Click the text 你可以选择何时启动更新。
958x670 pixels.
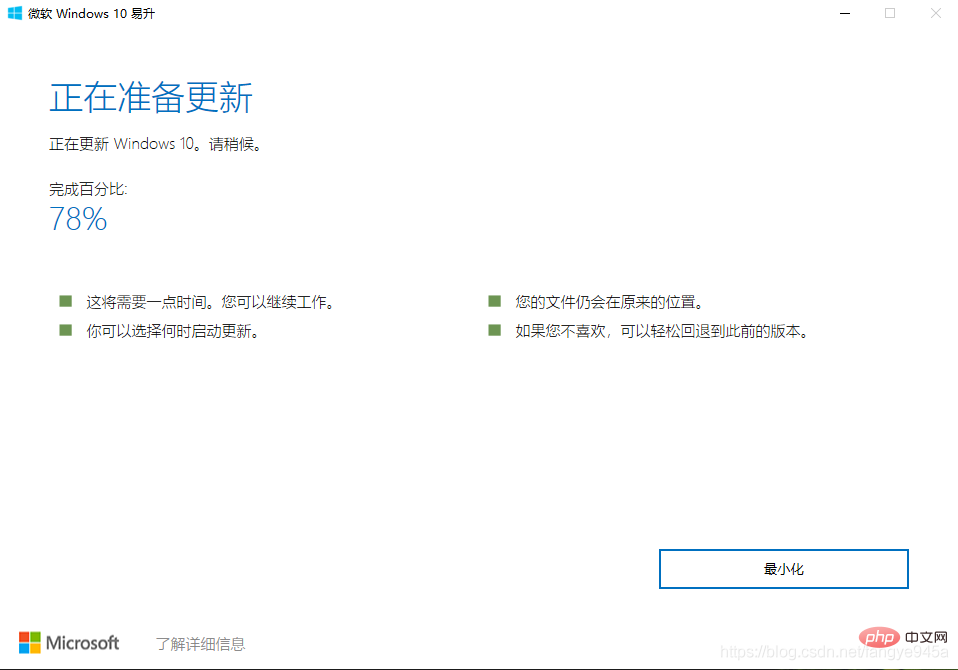tap(173, 331)
